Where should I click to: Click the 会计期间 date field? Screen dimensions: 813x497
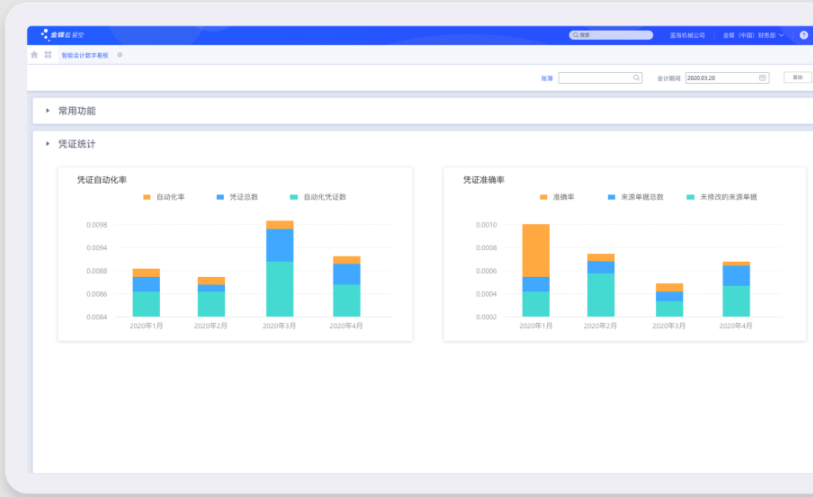727,78
